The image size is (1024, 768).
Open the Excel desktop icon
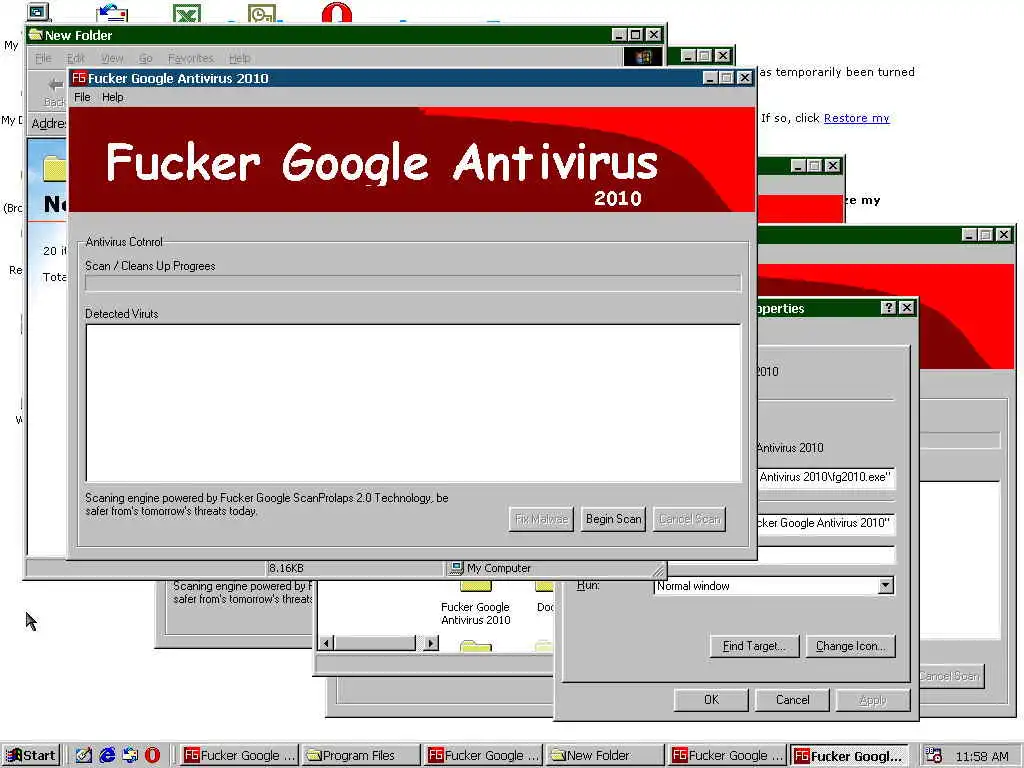coord(186,12)
